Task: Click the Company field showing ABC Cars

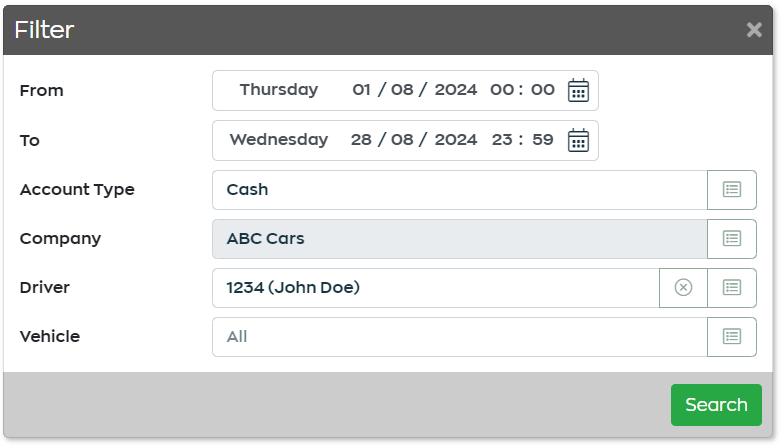Action: click(x=459, y=239)
